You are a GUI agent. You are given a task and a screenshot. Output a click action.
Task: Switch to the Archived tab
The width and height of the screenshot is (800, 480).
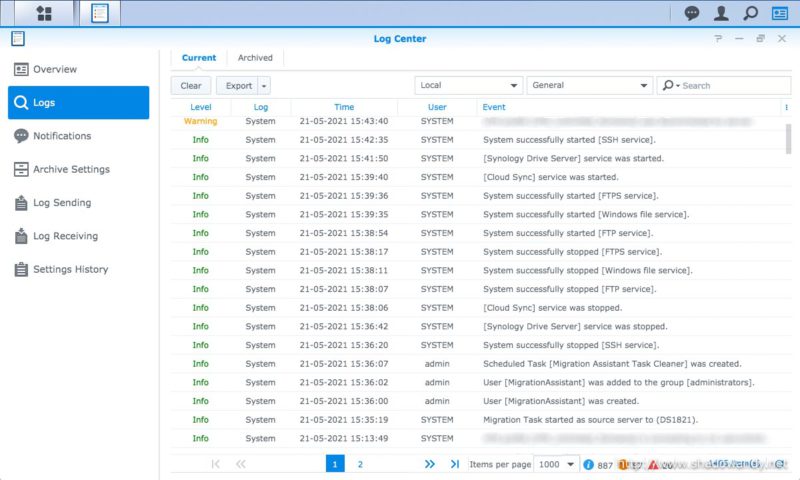click(x=255, y=58)
